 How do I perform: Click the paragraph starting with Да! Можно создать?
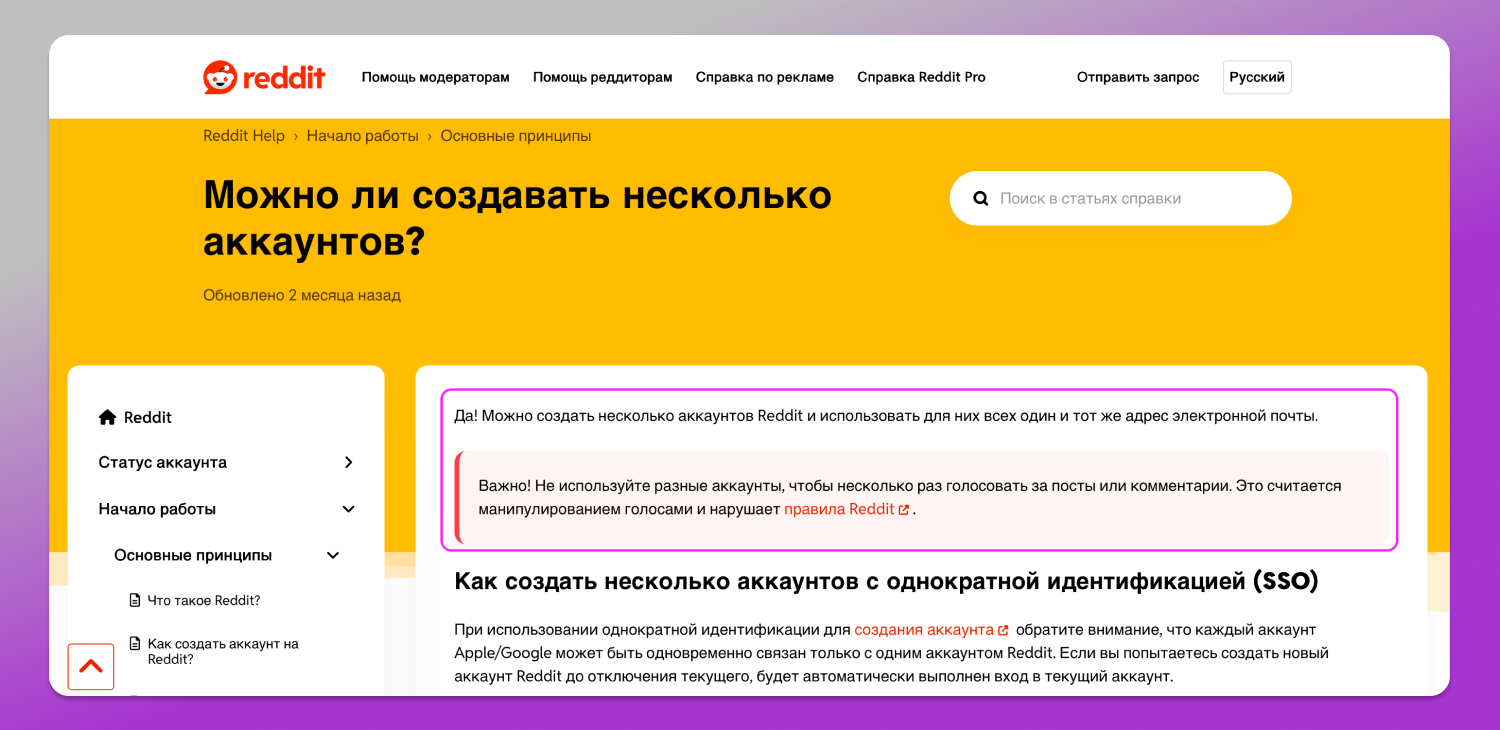pyautogui.click(x=886, y=416)
